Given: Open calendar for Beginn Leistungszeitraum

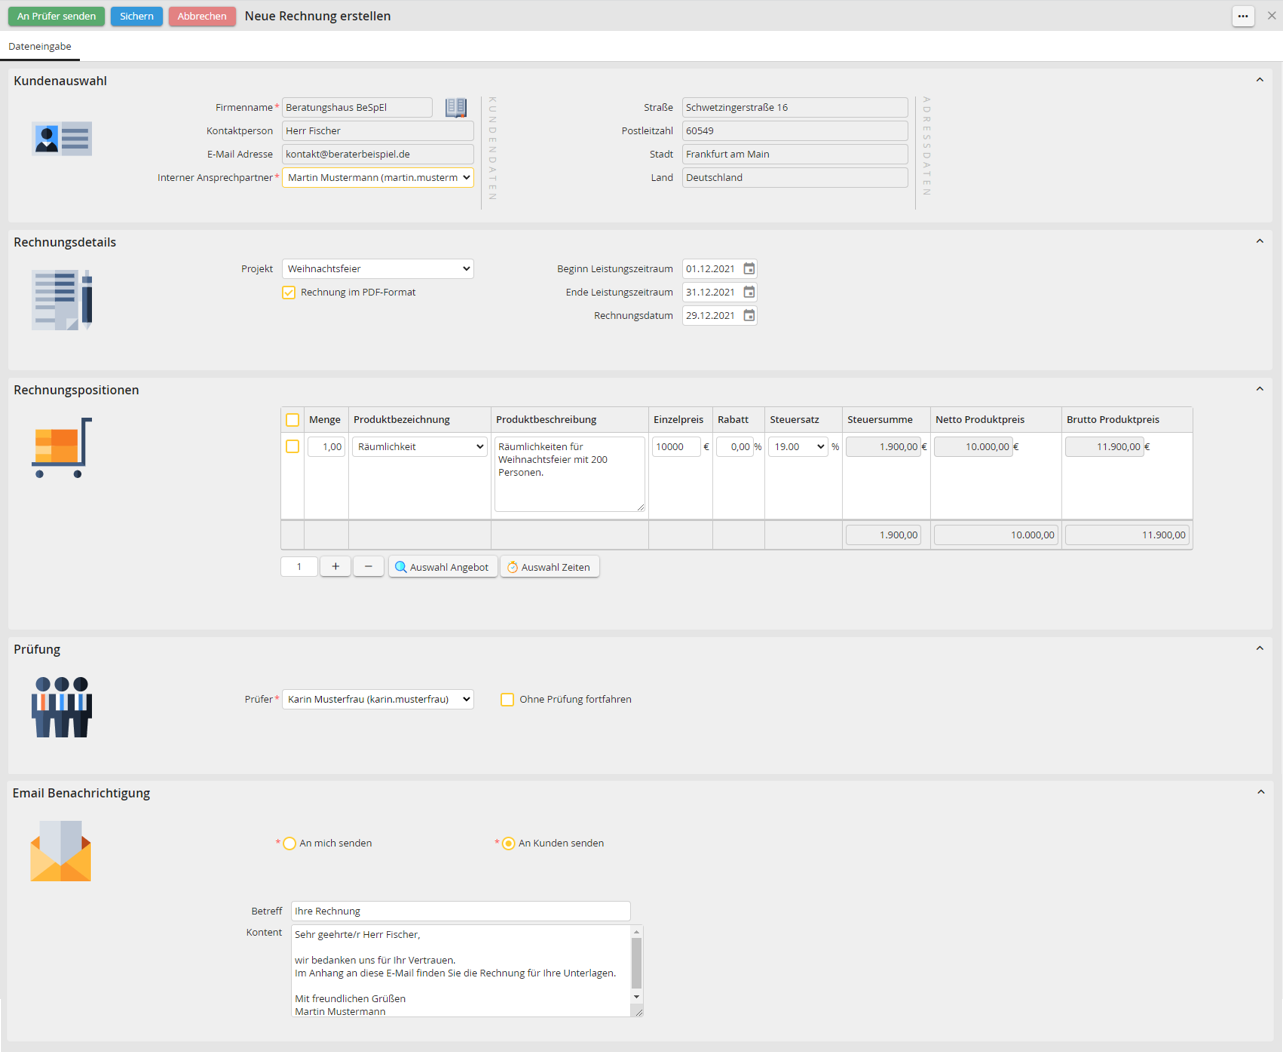Looking at the screenshot, I should [749, 269].
